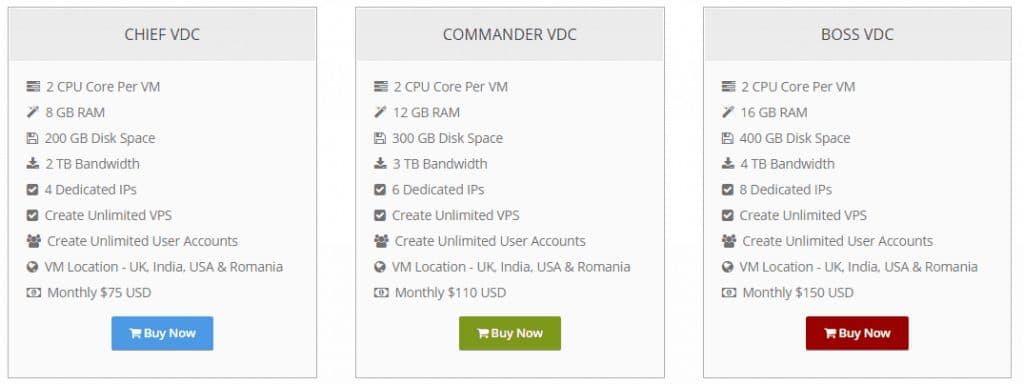Screen dimensions: 1024x384
Task: Select the COMMANDER VDC header
Action: coord(509,35)
